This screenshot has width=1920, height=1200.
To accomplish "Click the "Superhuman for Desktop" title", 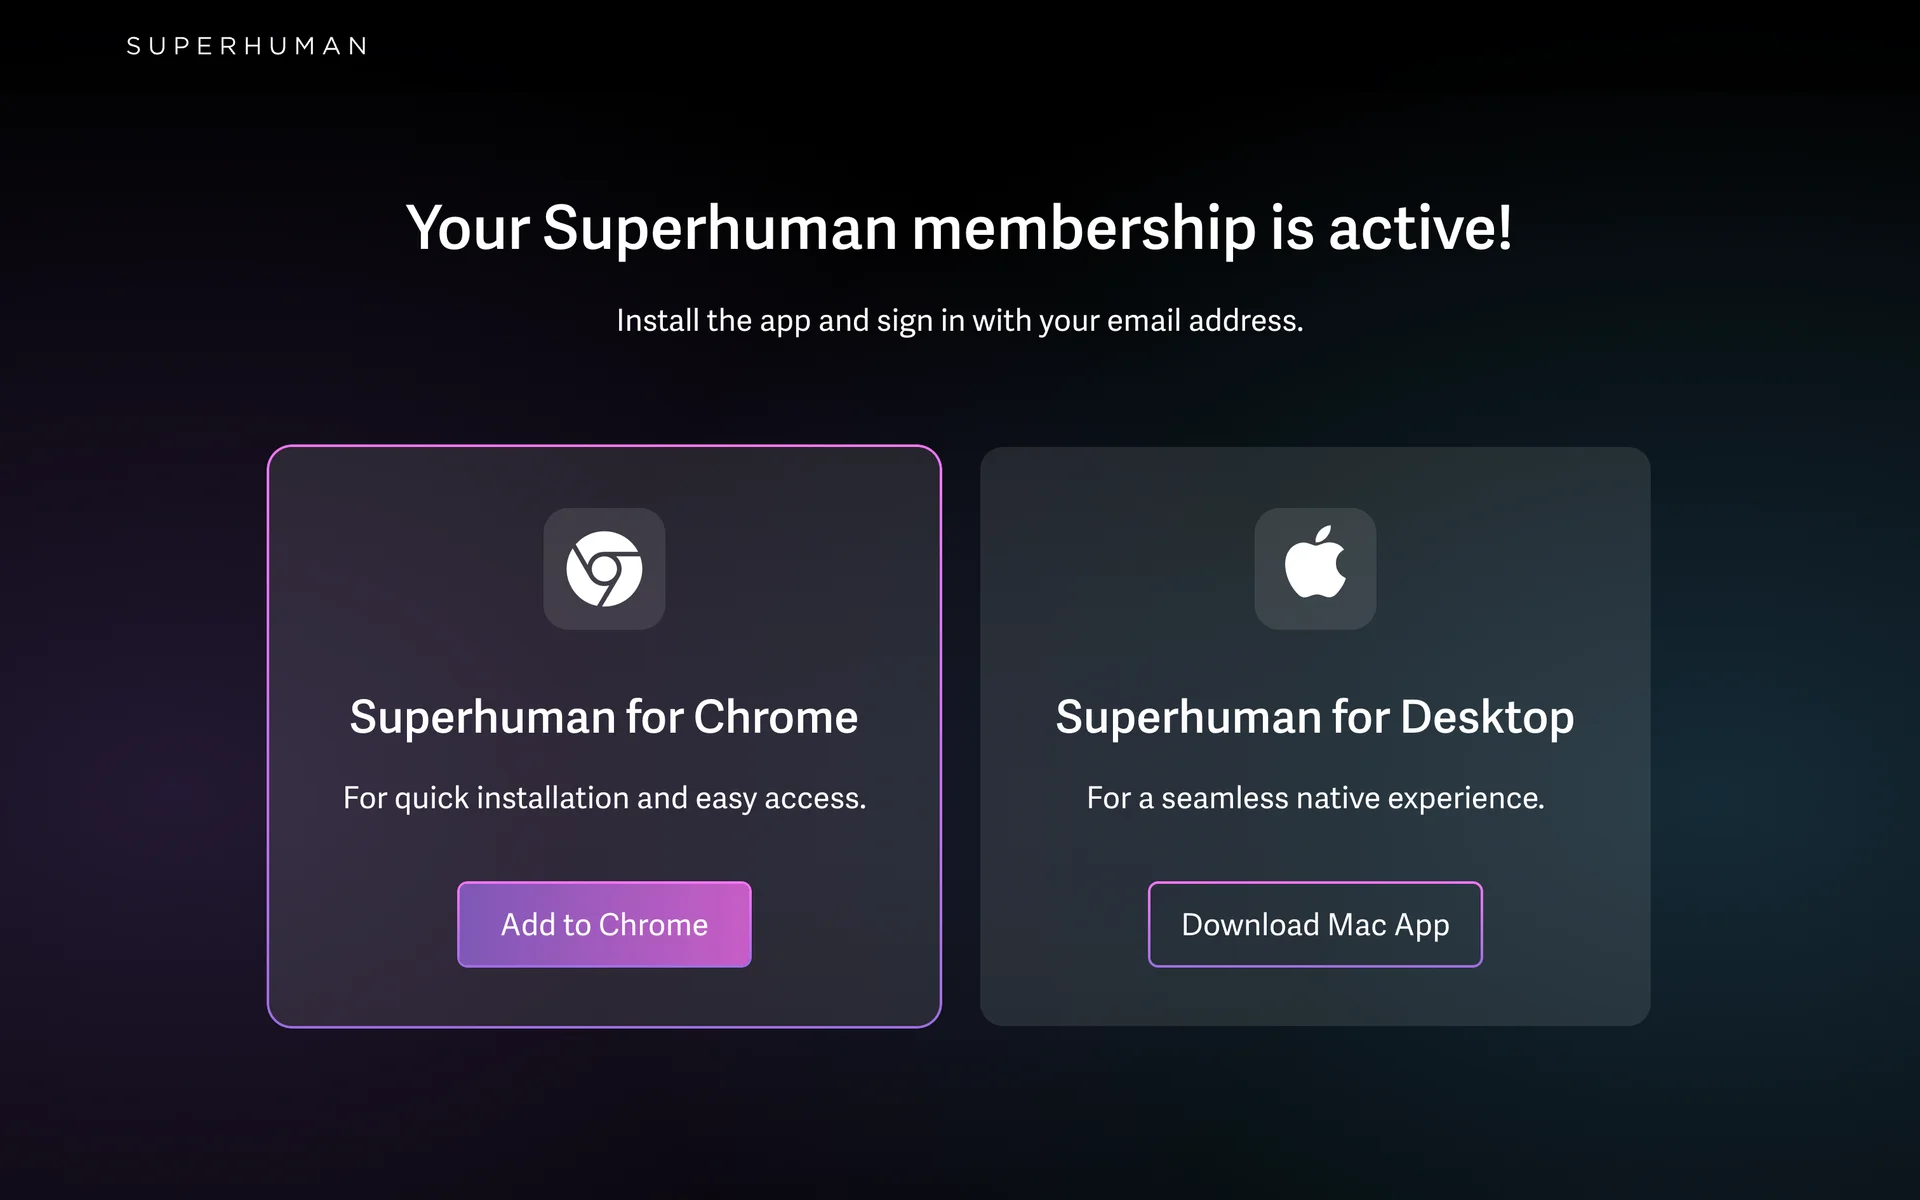I will (x=1315, y=717).
